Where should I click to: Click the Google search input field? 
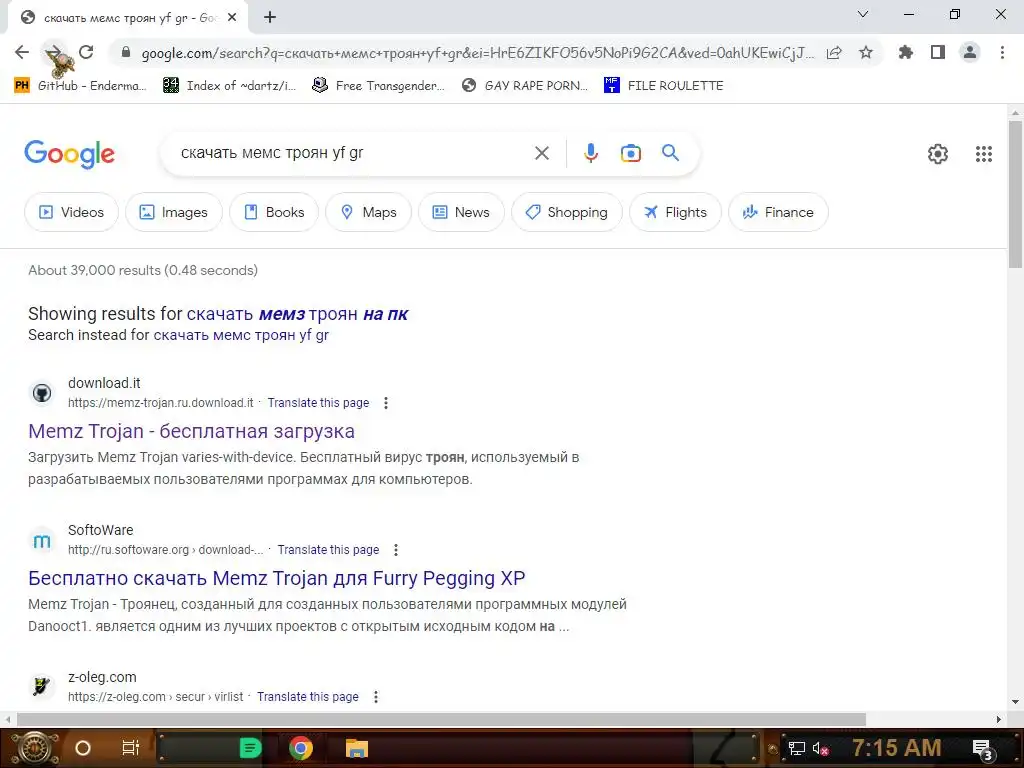click(x=353, y=153)
